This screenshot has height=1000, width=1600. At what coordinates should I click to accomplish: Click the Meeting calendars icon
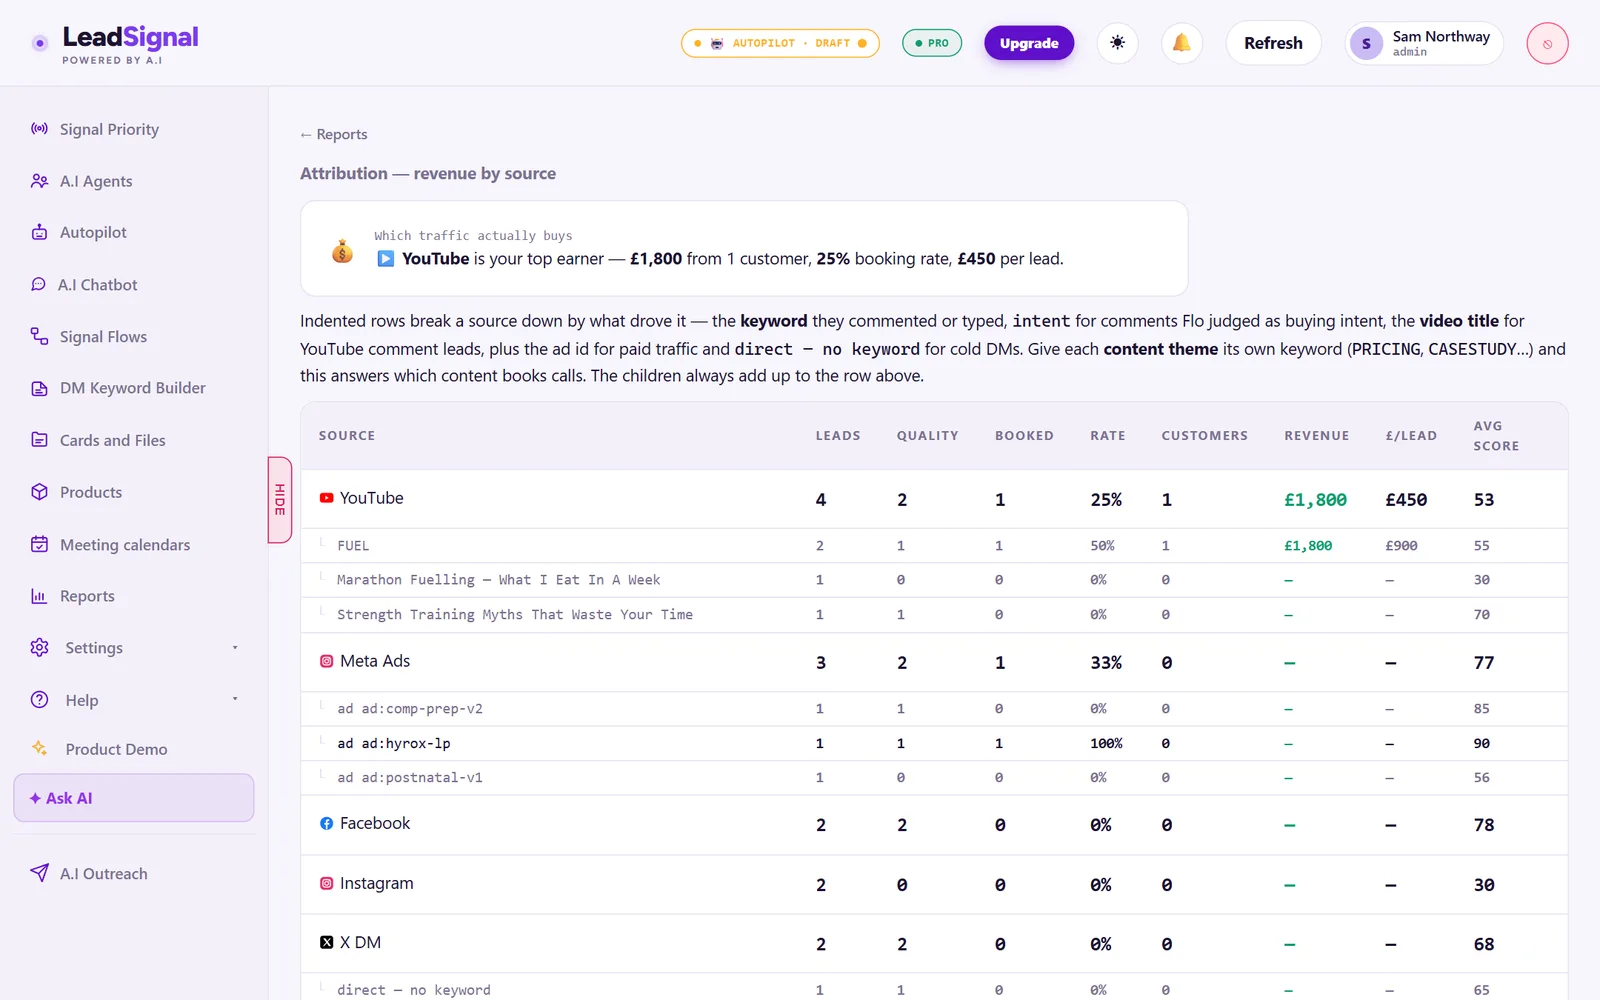tap(39, 544)
